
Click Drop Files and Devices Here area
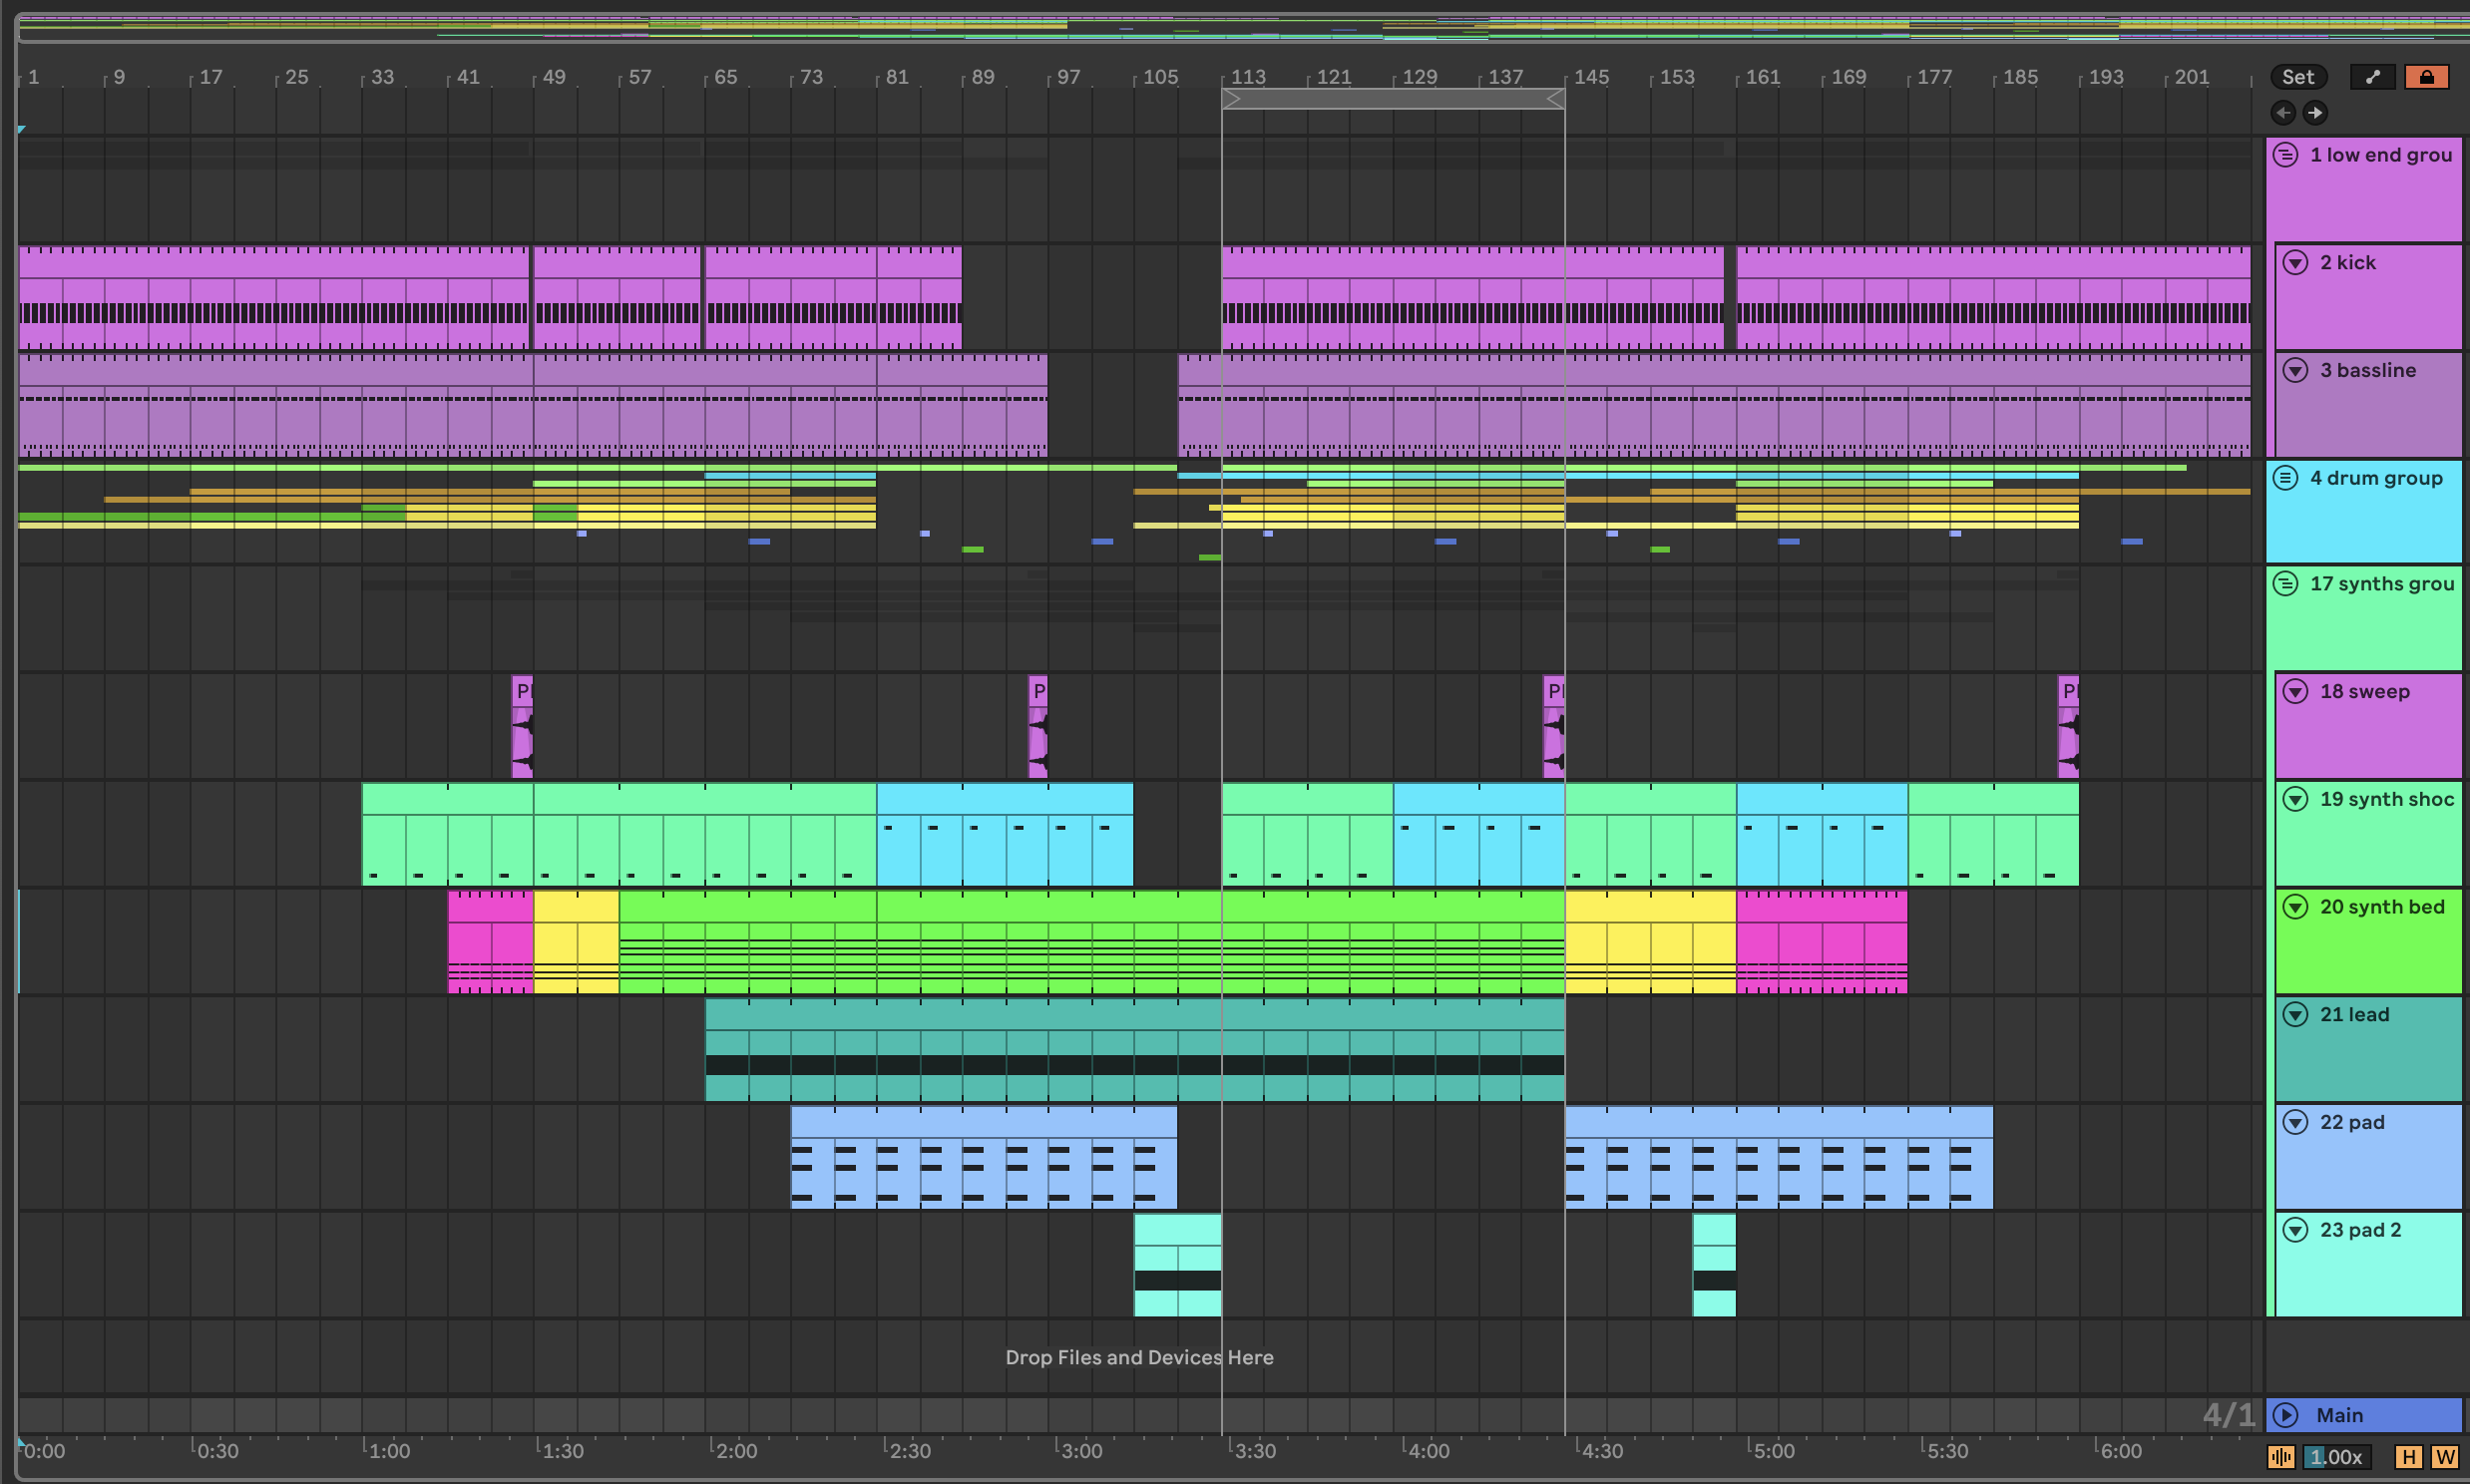click(1139, 1357)
